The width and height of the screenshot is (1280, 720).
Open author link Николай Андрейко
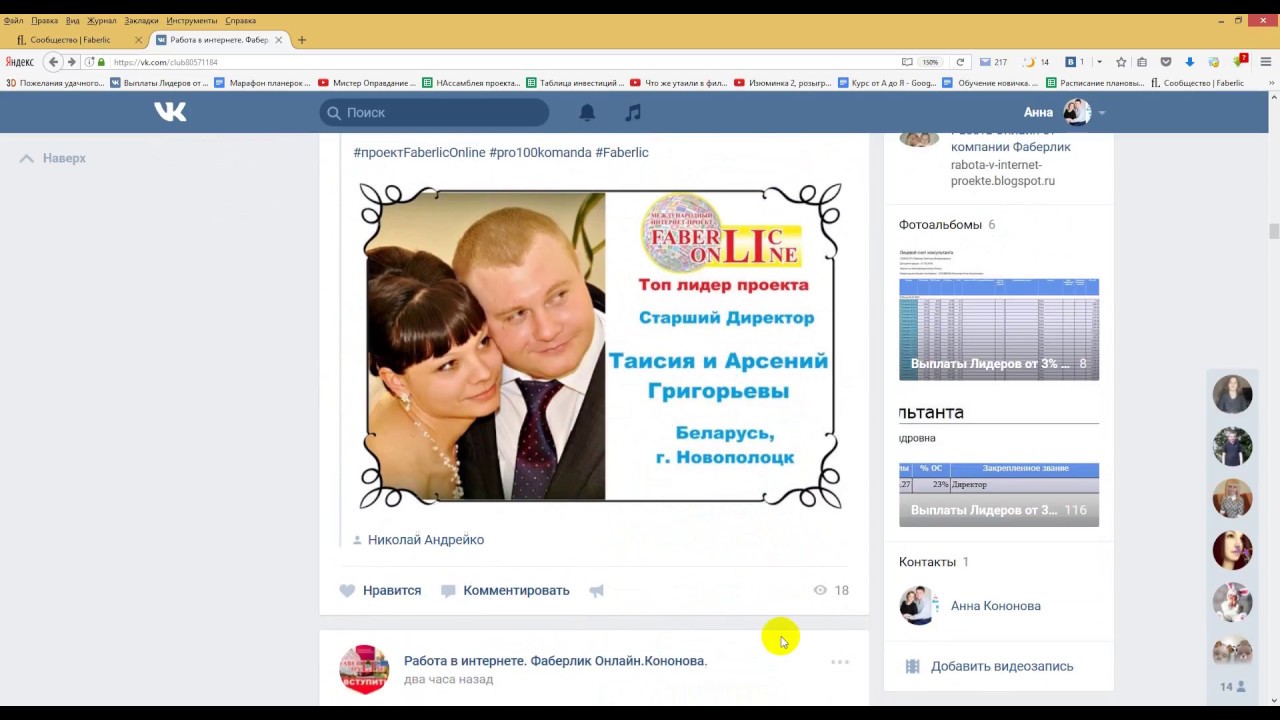pos(426,540)
